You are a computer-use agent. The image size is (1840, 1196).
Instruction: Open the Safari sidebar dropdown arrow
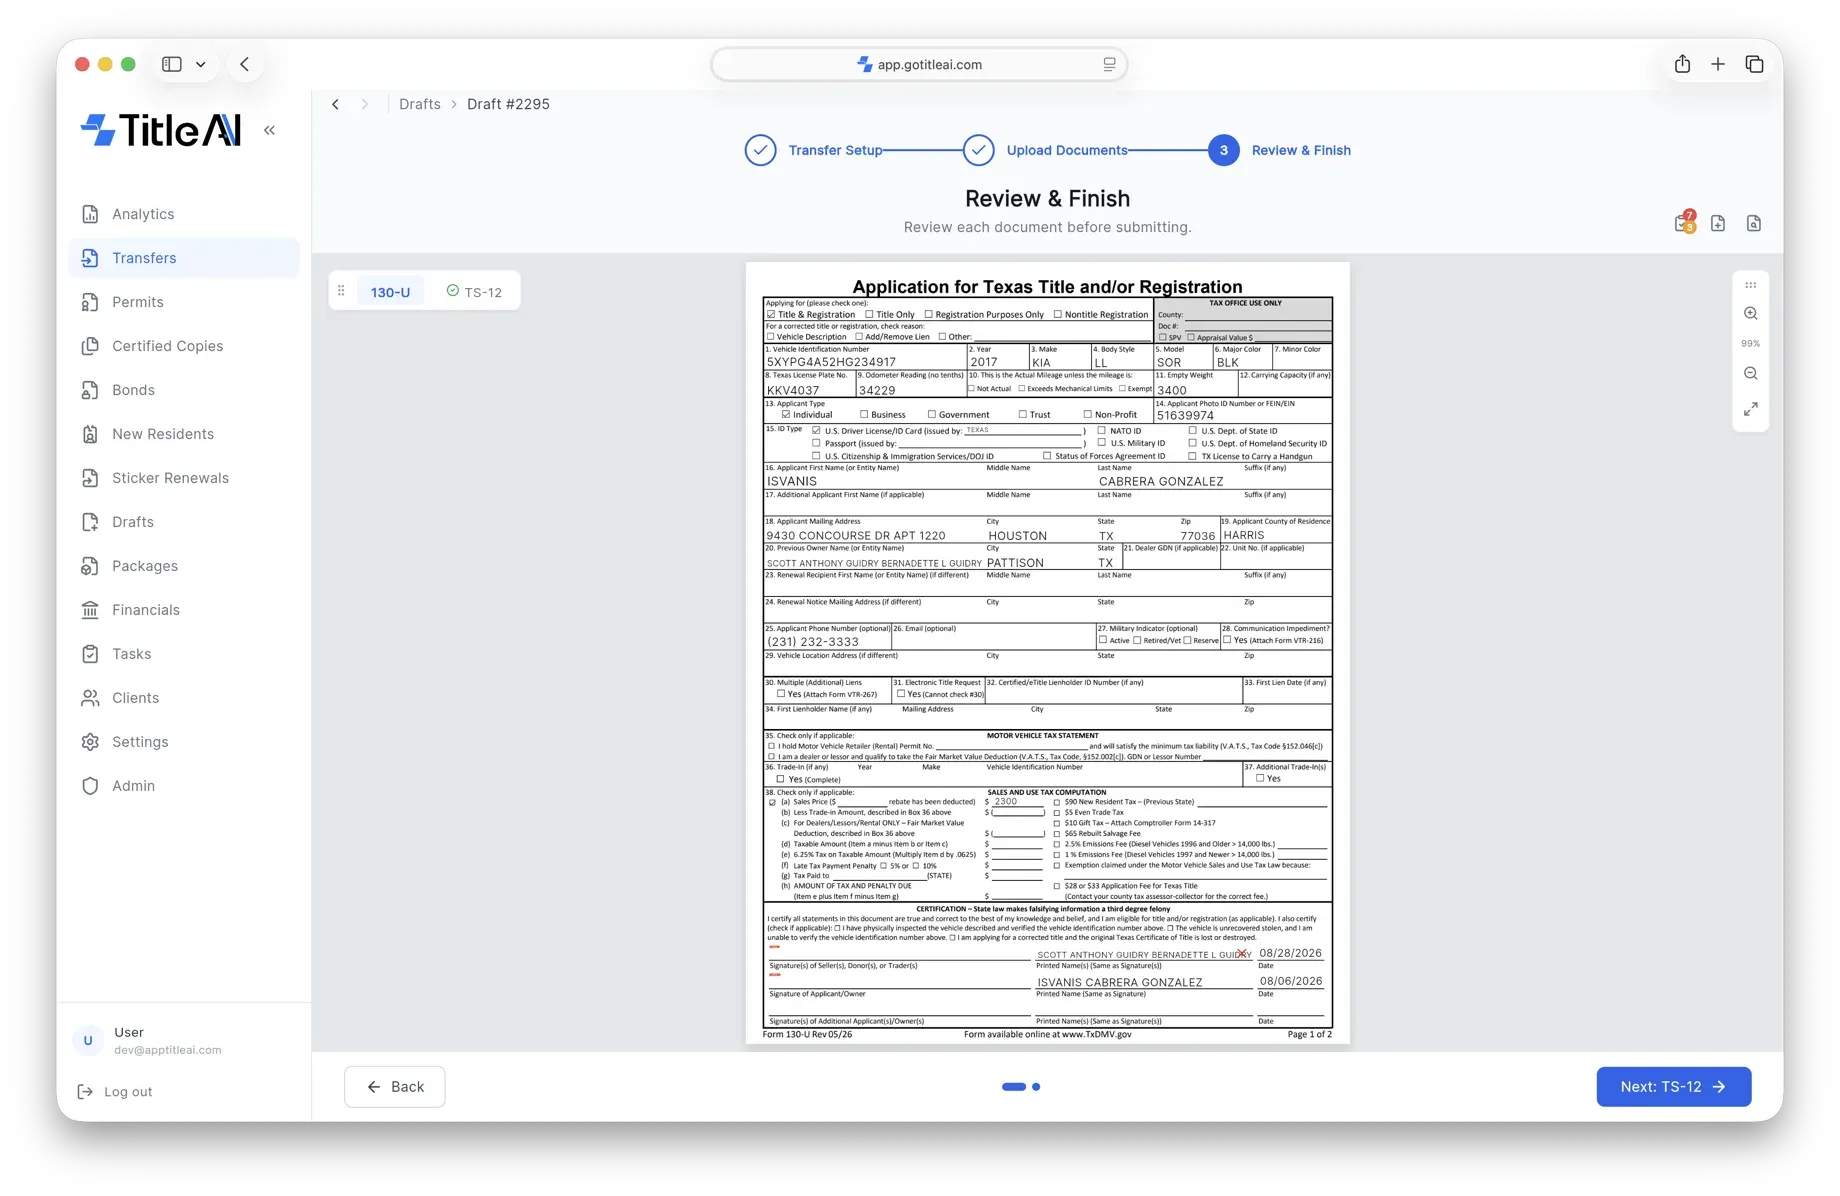pyautogui.click(x=201, y=64)
